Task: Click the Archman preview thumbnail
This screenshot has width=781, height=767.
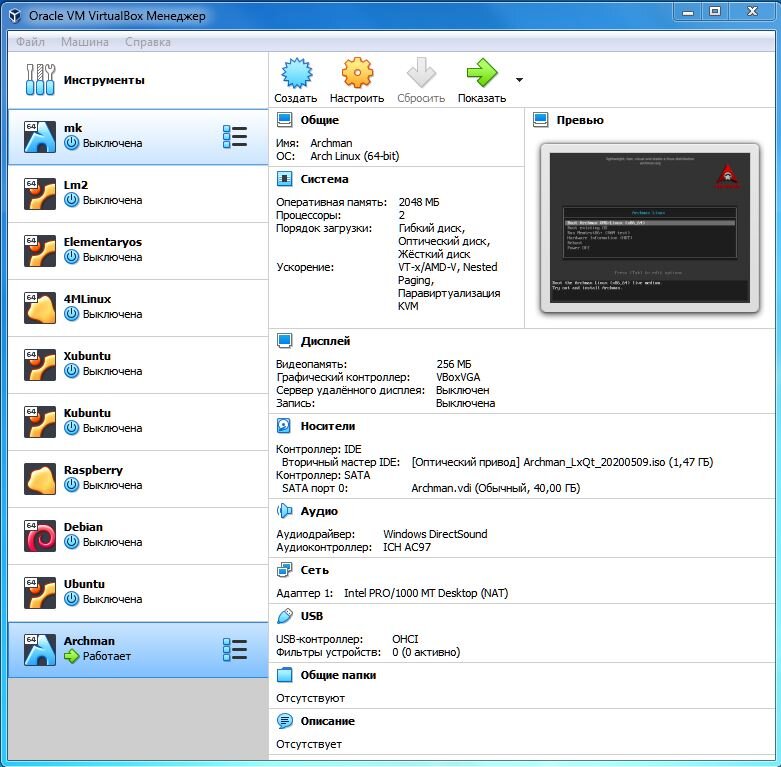Action: [650, 228]
